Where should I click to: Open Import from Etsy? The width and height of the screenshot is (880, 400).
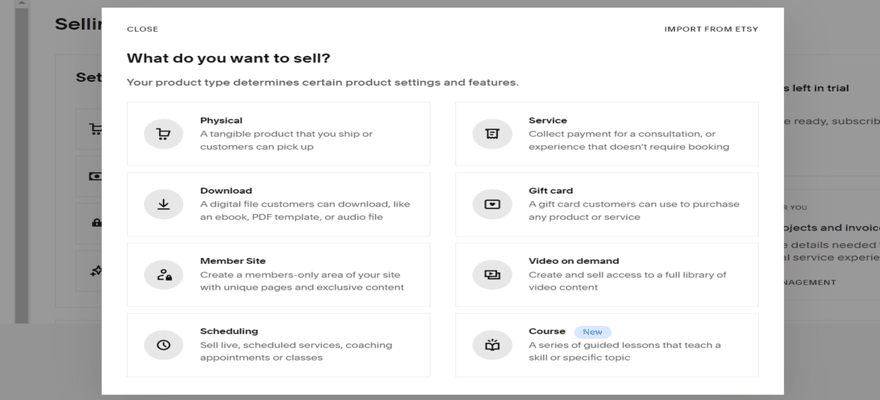(x=711, y=29)
